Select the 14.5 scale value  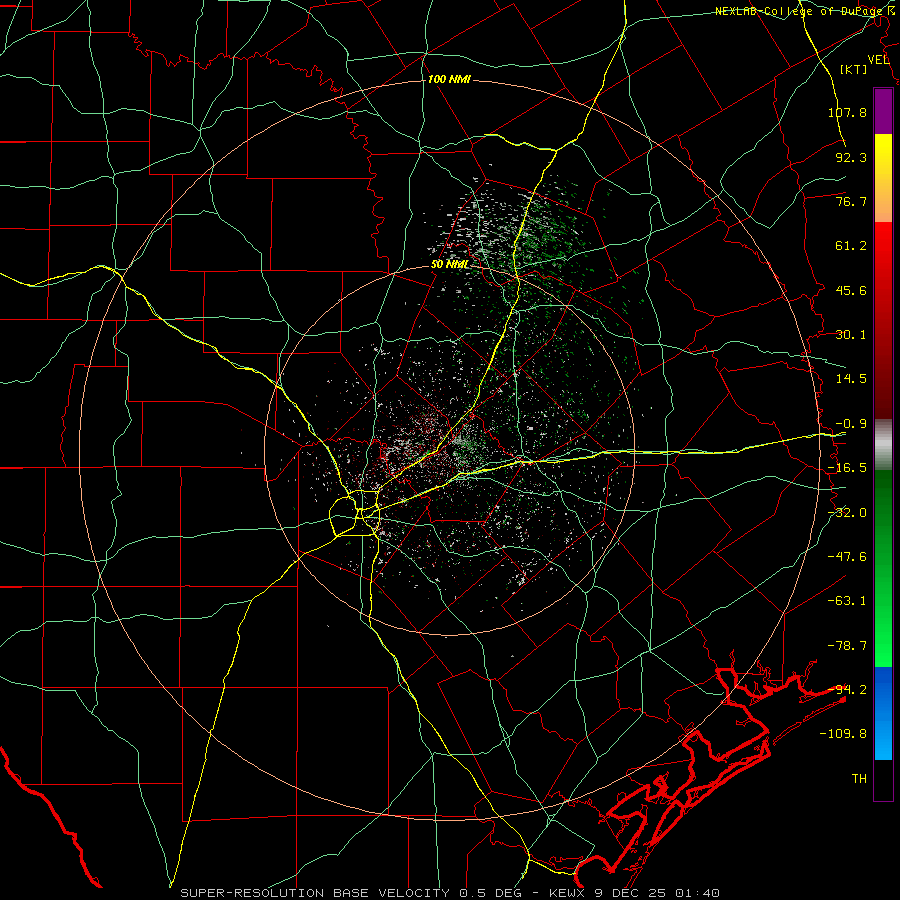[851, 379]
